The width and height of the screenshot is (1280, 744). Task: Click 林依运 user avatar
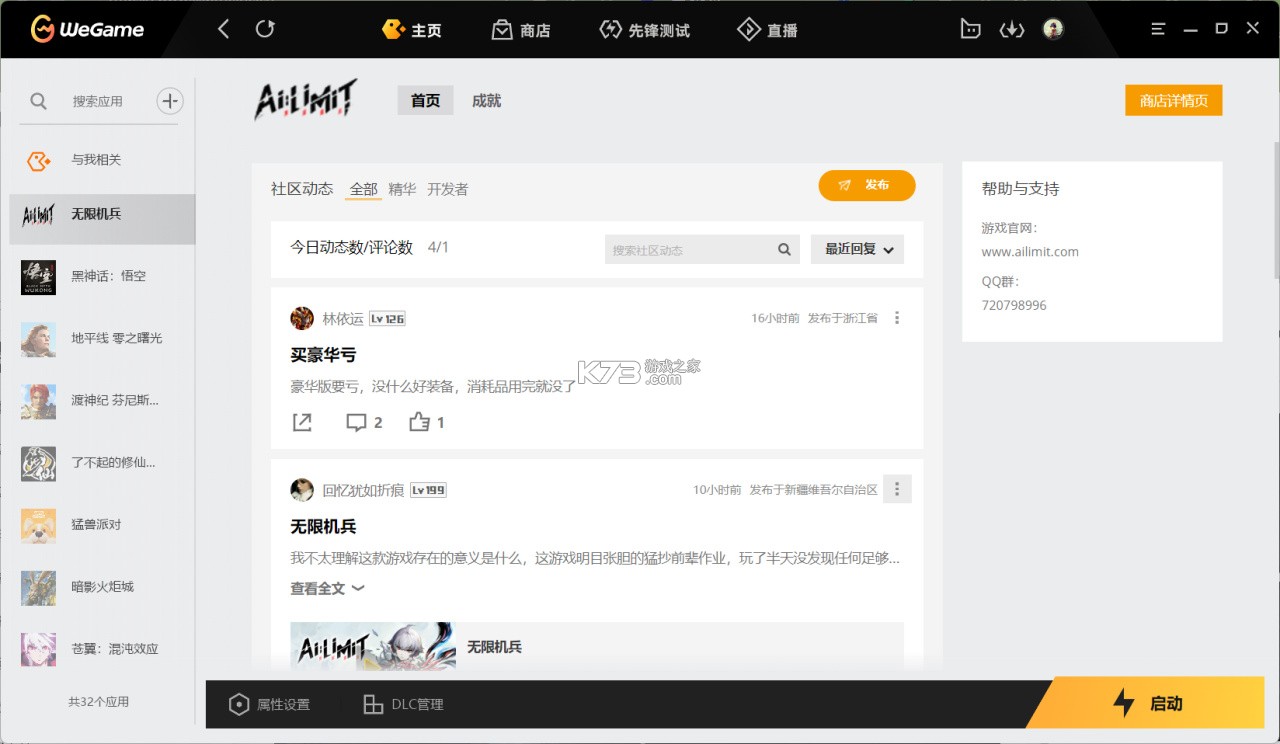pyautogui.click(x=302, y=318)
